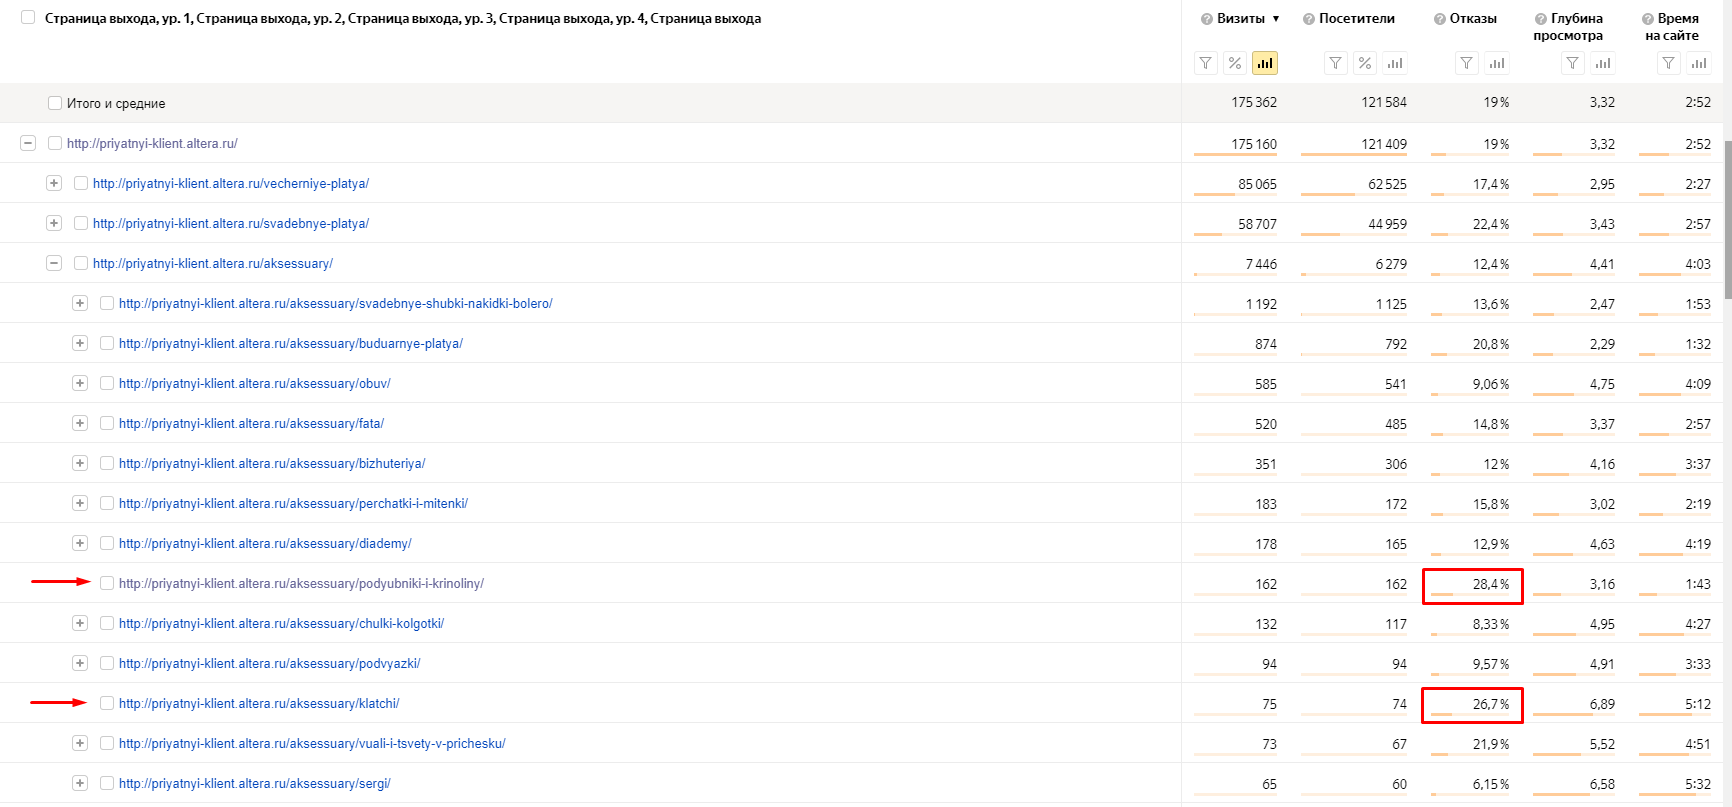Expand the diademy row
Image resolution: width=1732 pixels, height=807 pixels.
tap(80, 543)
